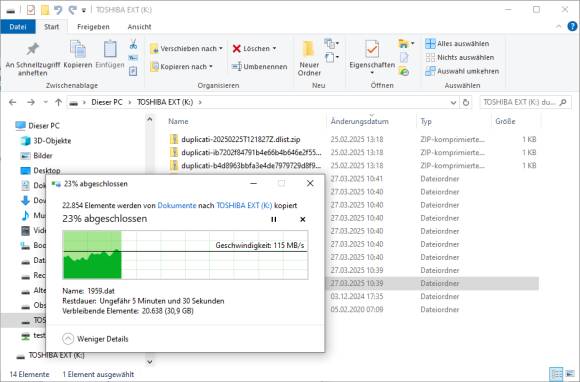Cancel the copy with the small X

tap(303, 219)
